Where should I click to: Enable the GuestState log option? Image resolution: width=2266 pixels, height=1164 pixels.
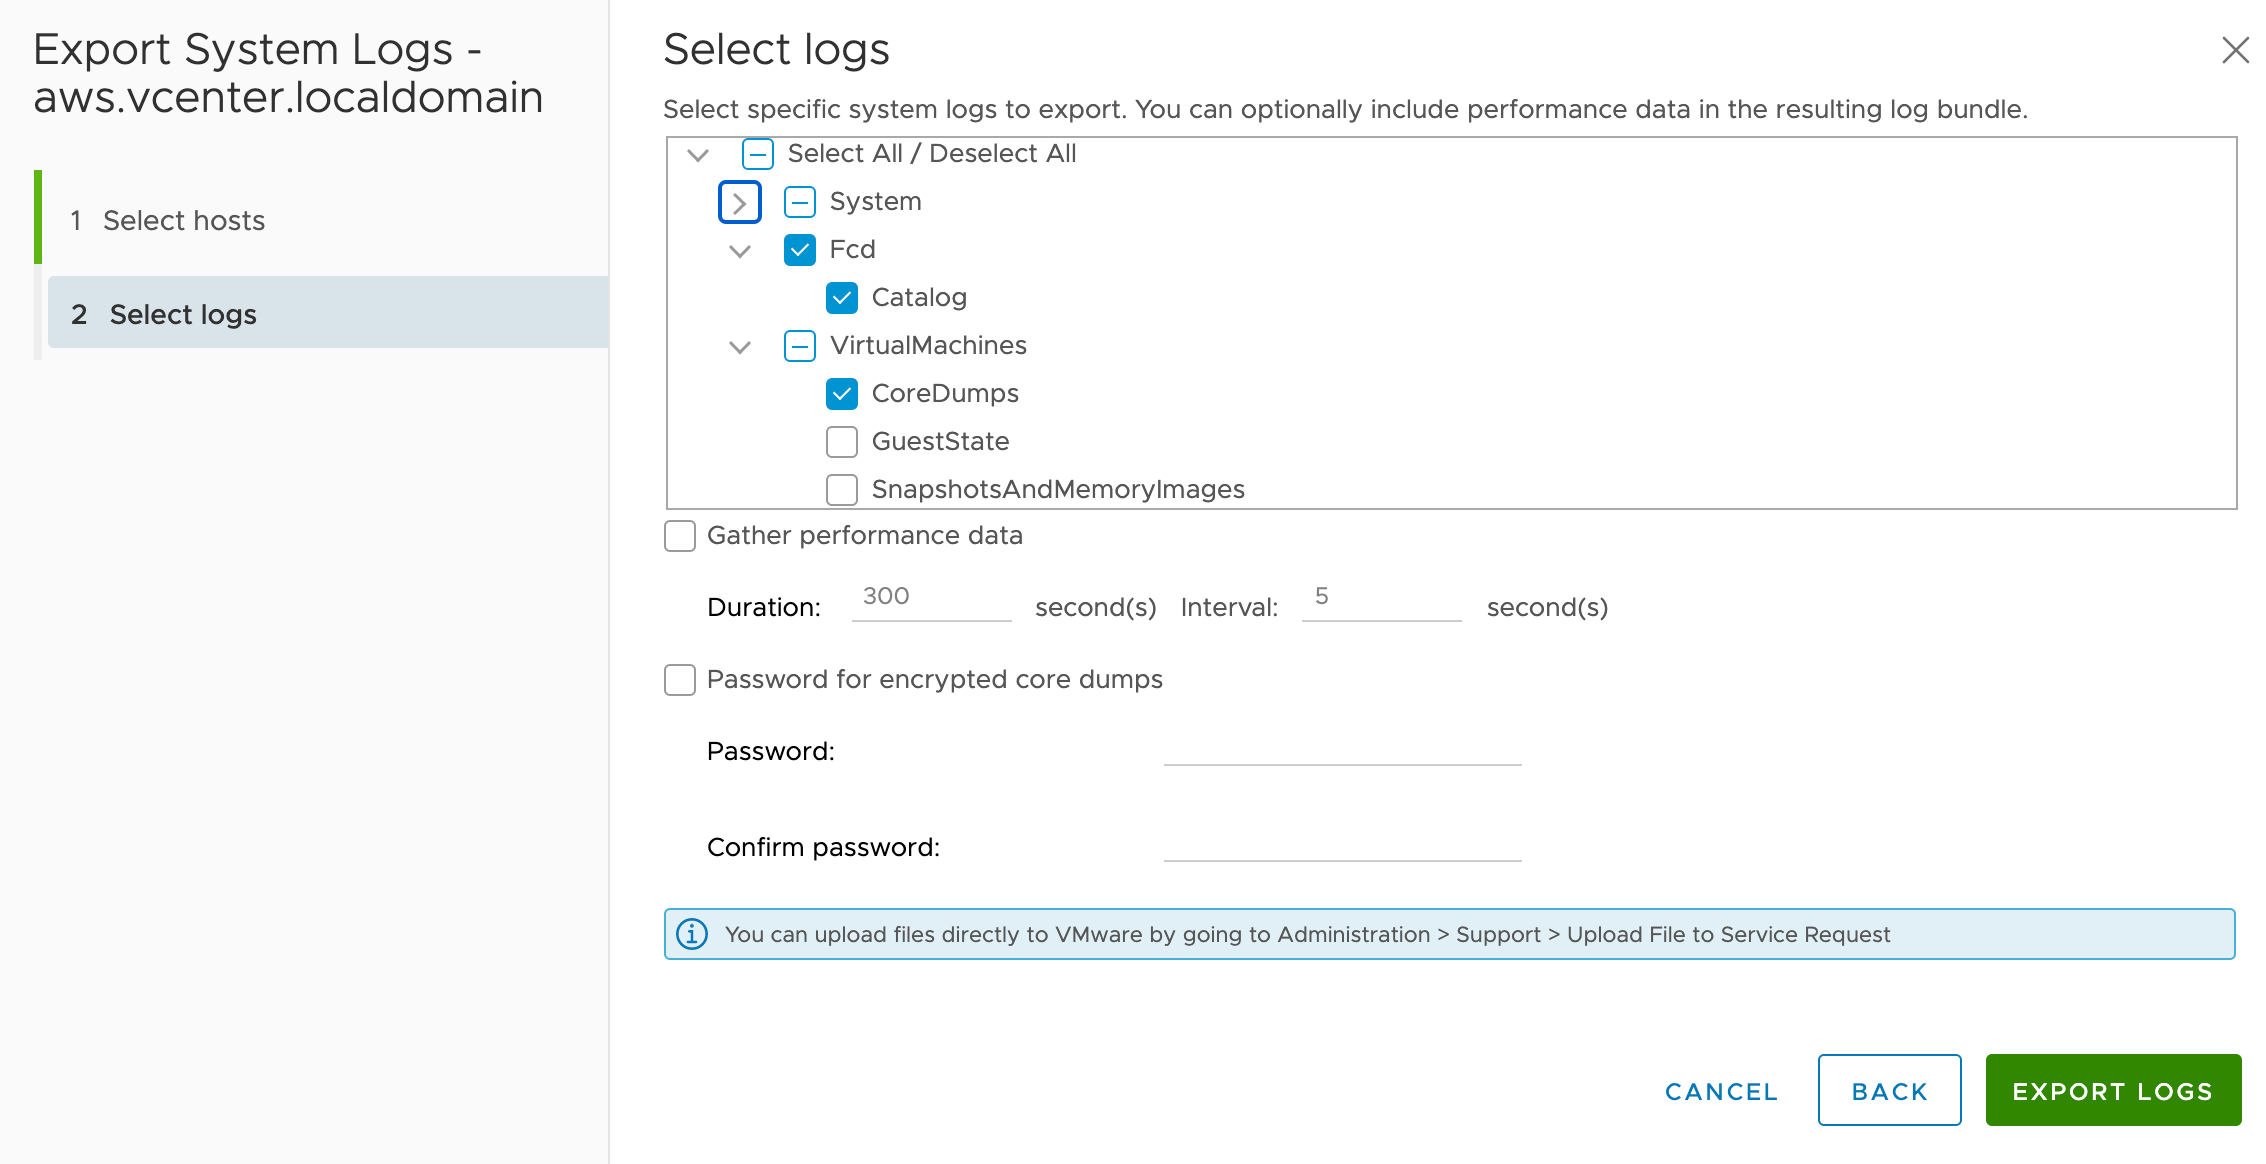point(841,441)
